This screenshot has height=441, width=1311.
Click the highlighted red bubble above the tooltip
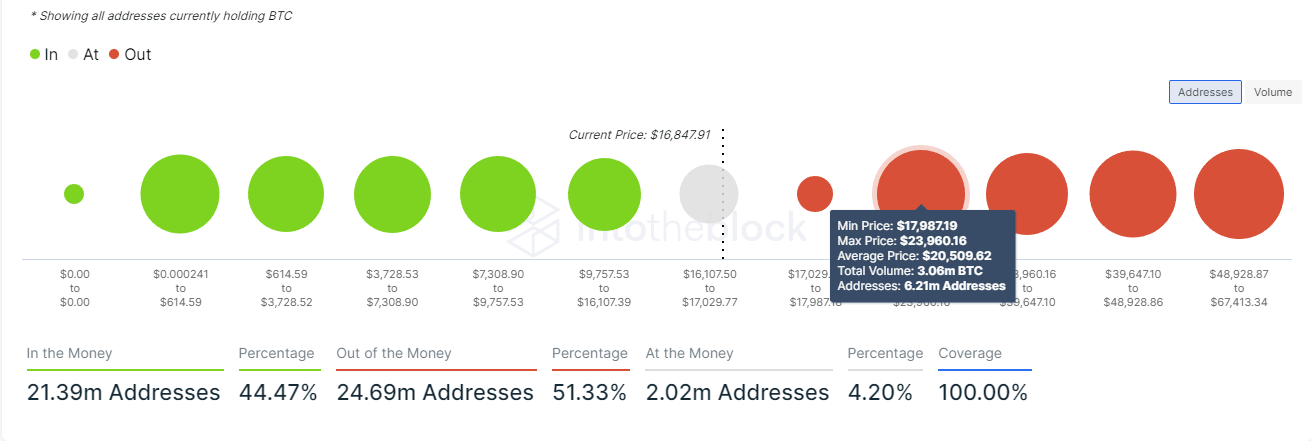point(920,185)
